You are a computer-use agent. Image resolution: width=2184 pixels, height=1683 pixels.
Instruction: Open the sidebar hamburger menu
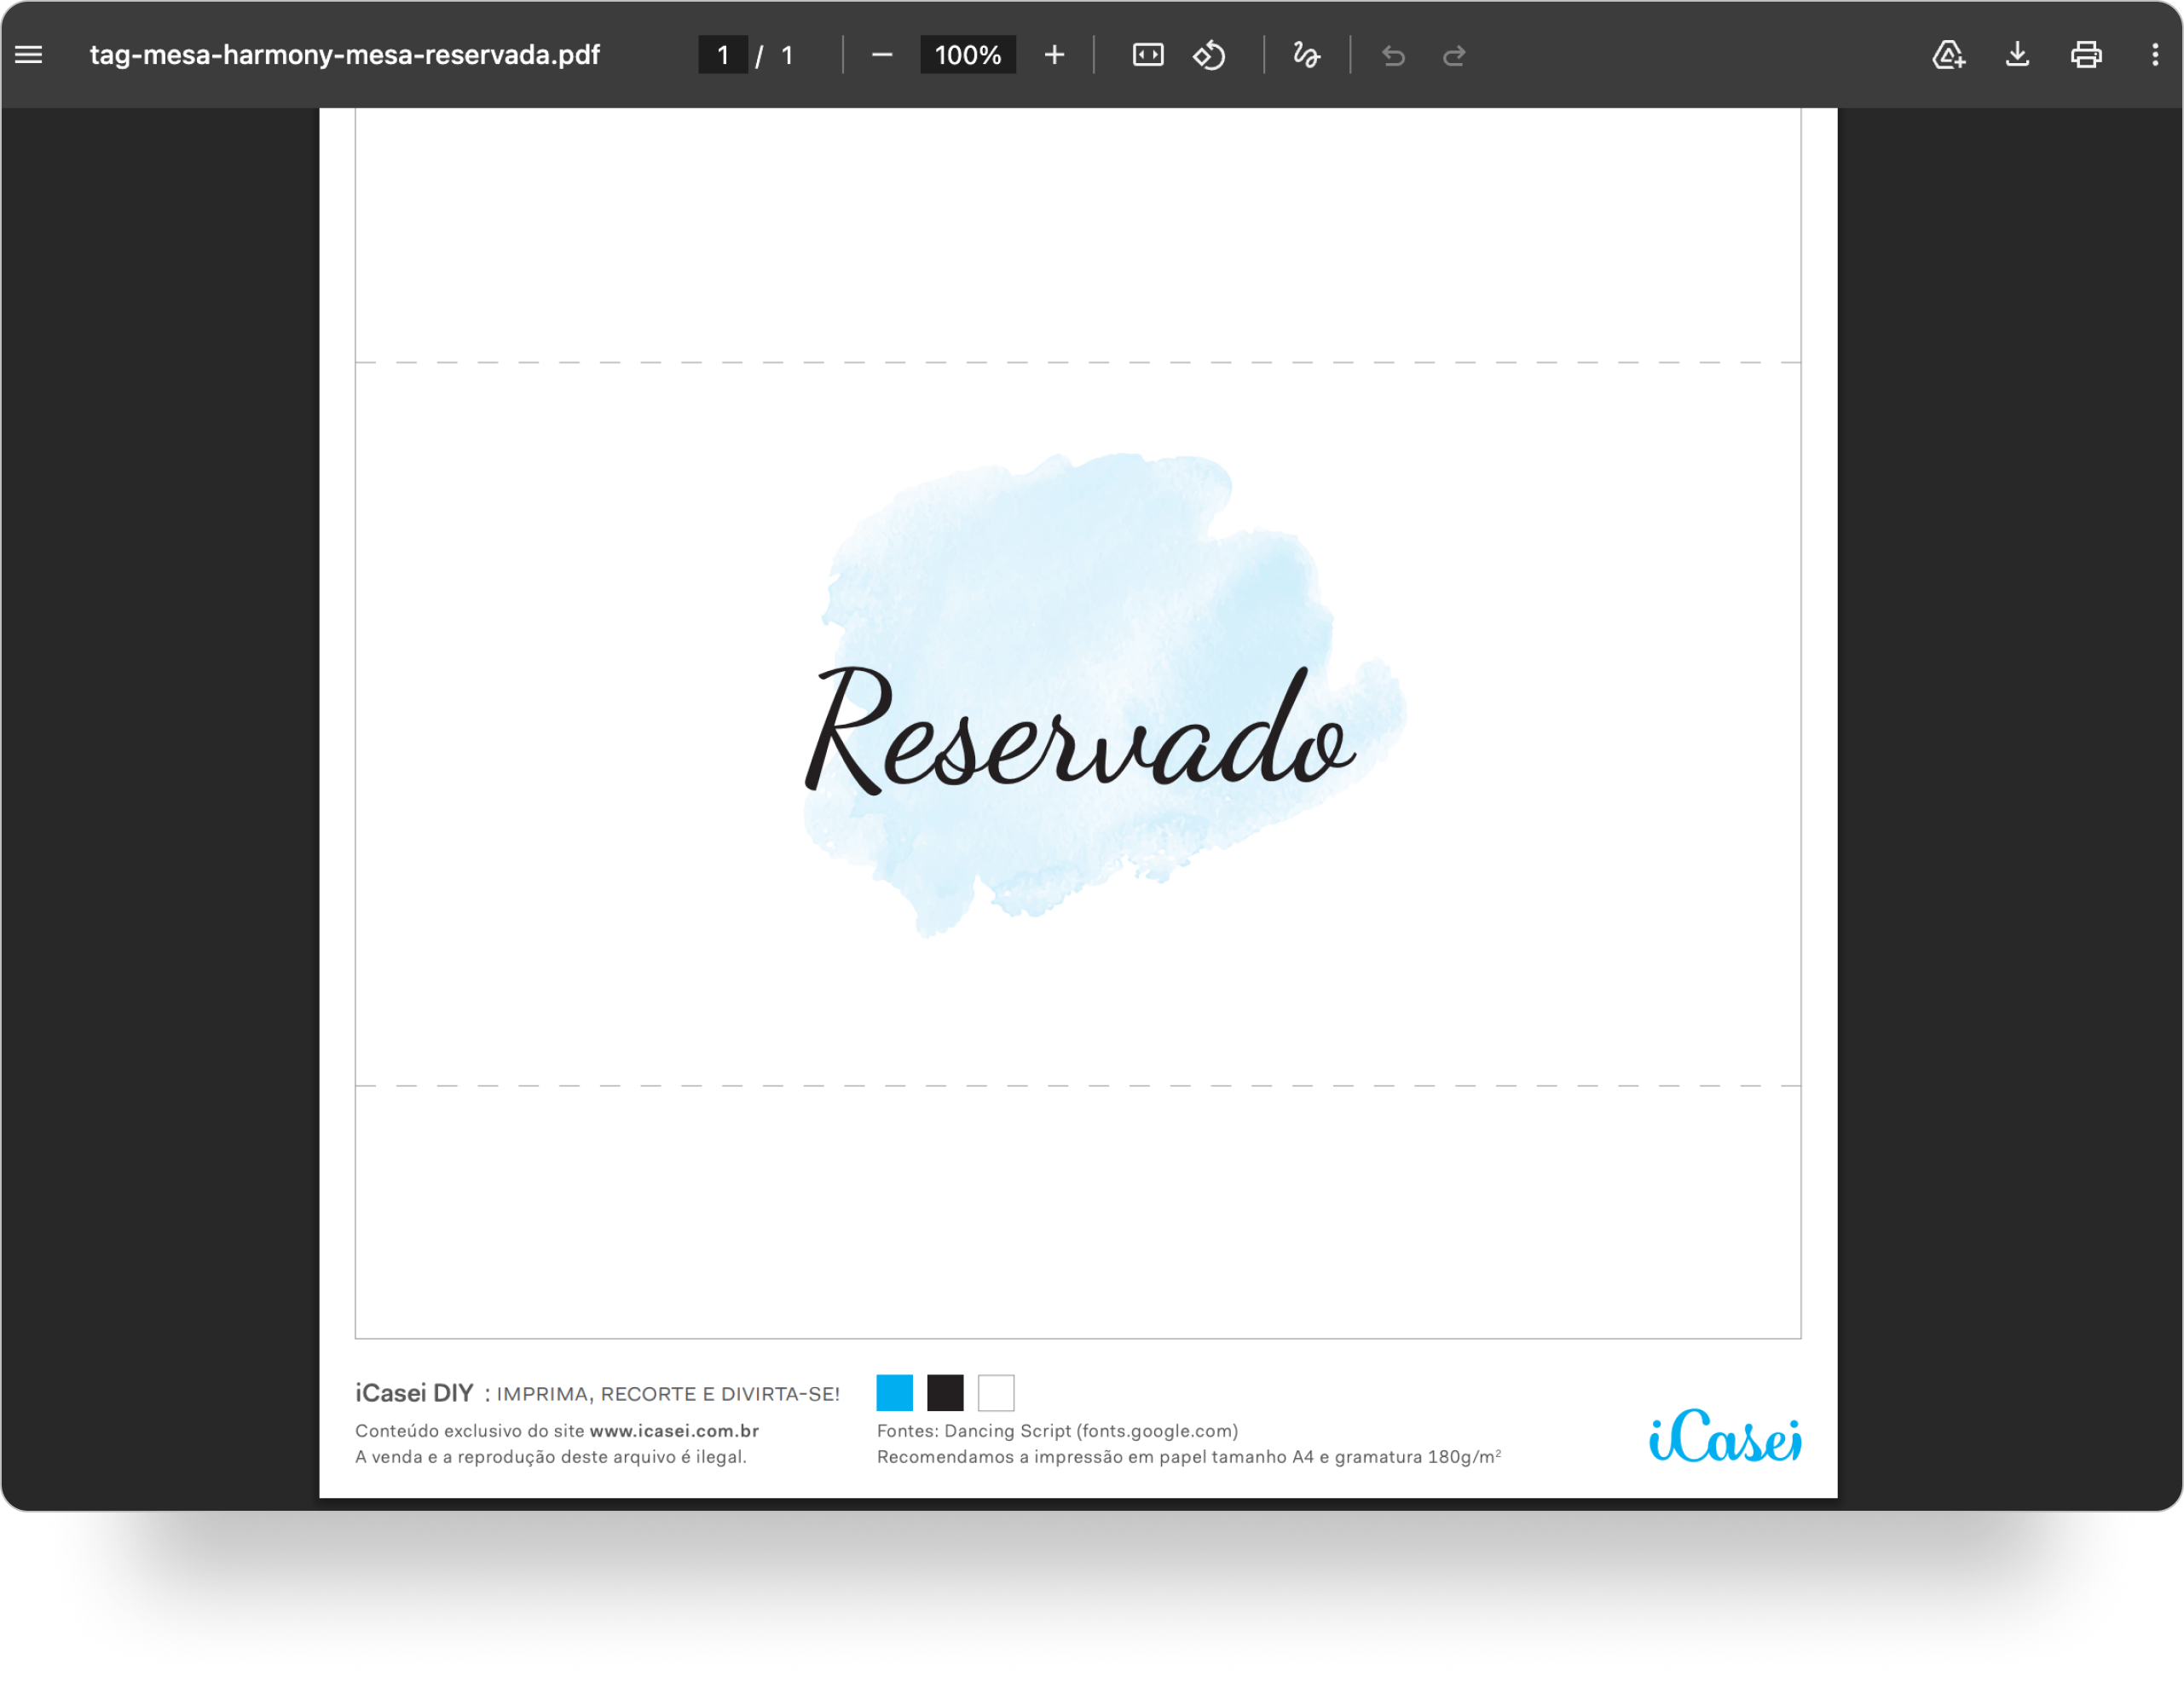[x=29, y=55]
